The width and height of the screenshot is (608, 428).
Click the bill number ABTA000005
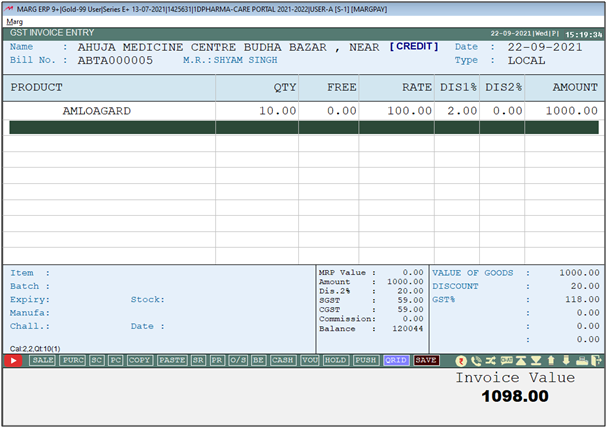click(x=115, y=60)
